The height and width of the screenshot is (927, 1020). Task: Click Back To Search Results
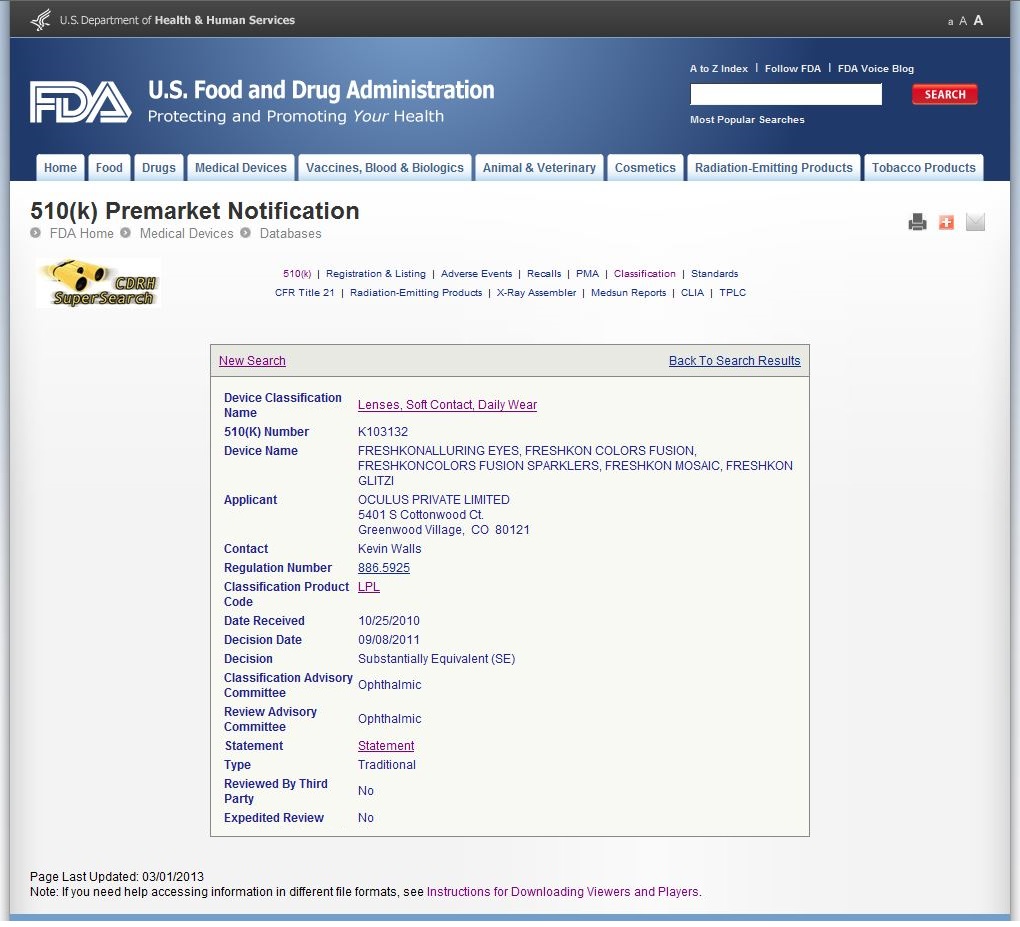(x=734, y=360)
